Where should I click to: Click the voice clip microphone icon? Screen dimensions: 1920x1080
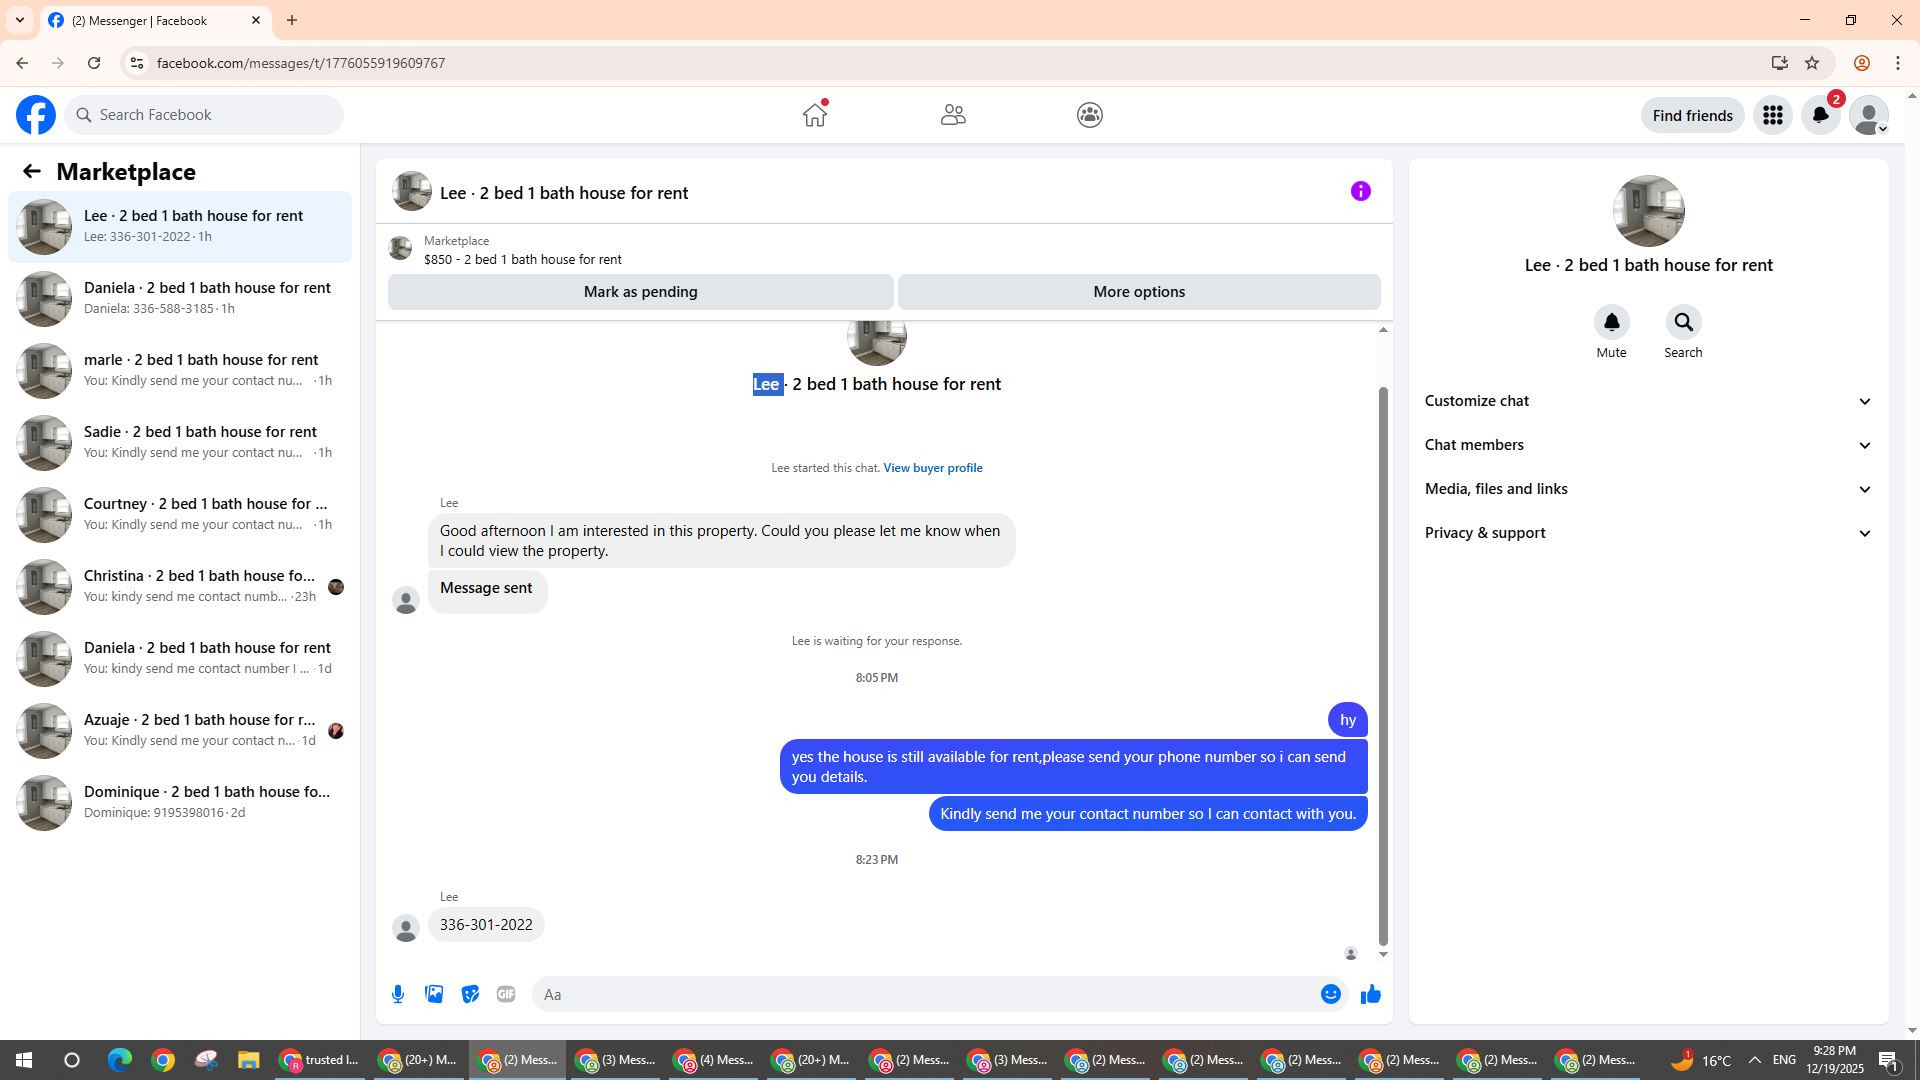398,994
